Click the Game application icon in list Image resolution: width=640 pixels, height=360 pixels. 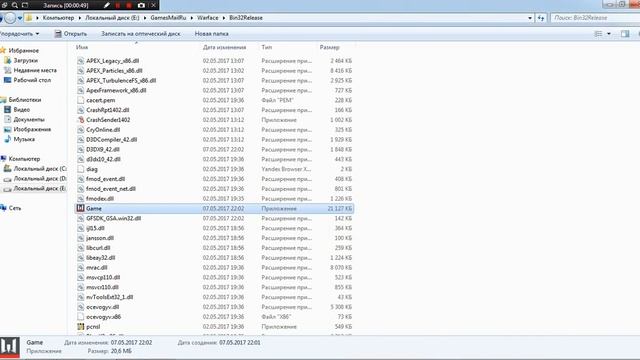pos(80,208)
